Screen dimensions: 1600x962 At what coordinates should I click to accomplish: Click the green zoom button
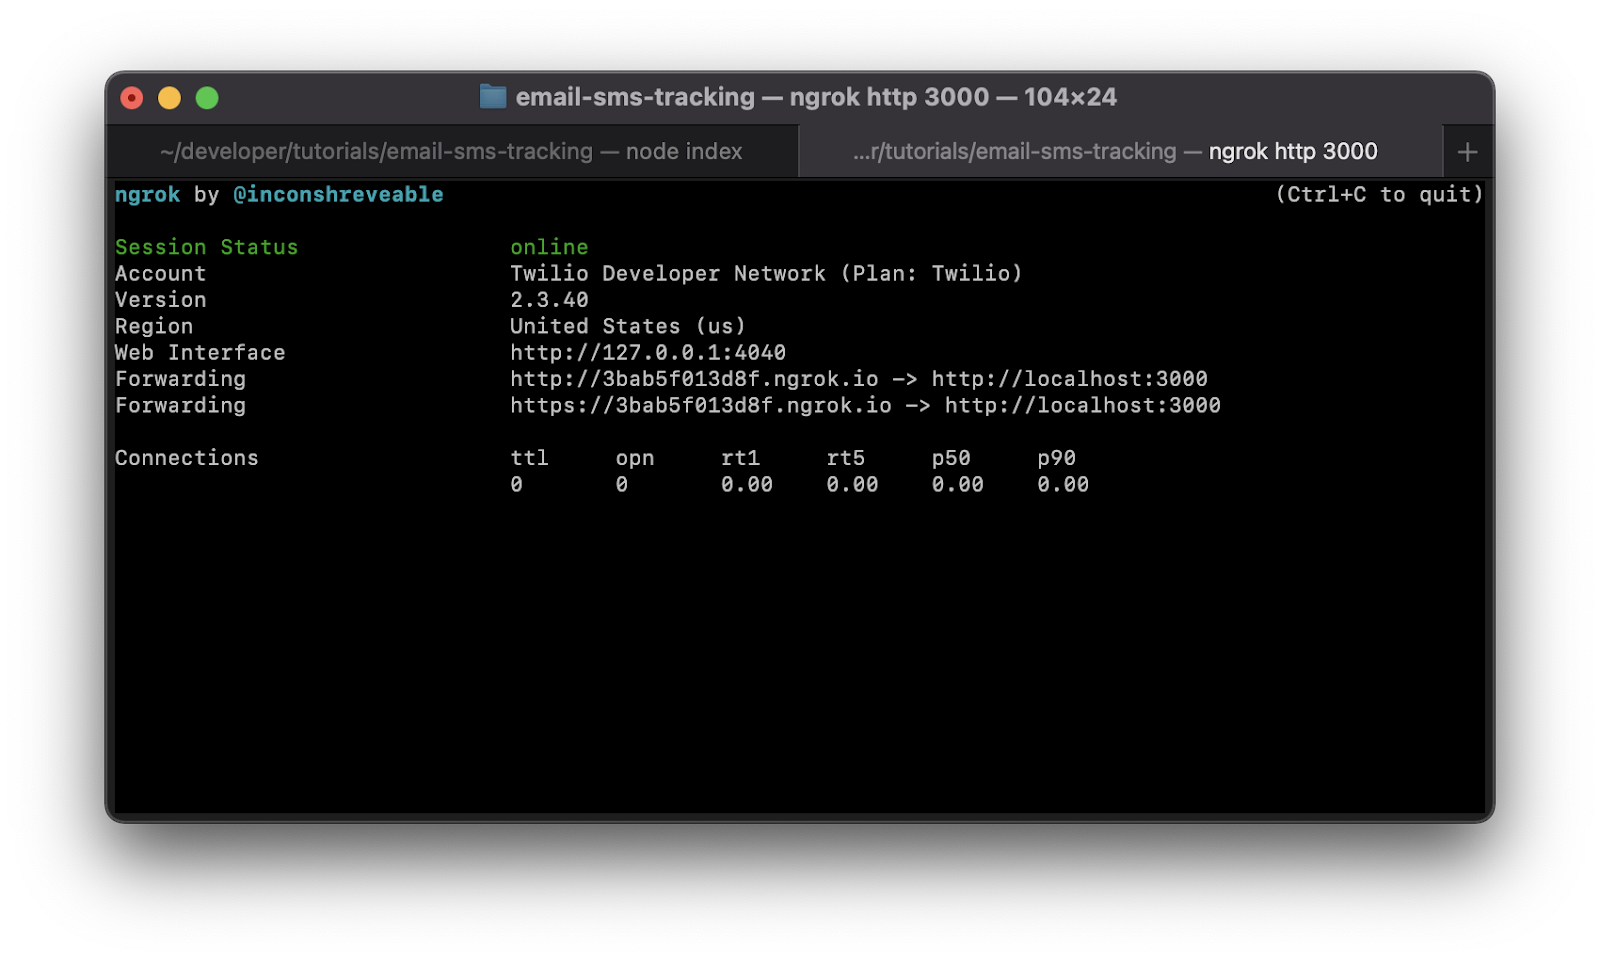pyautogui.click(x=205, y=97)
